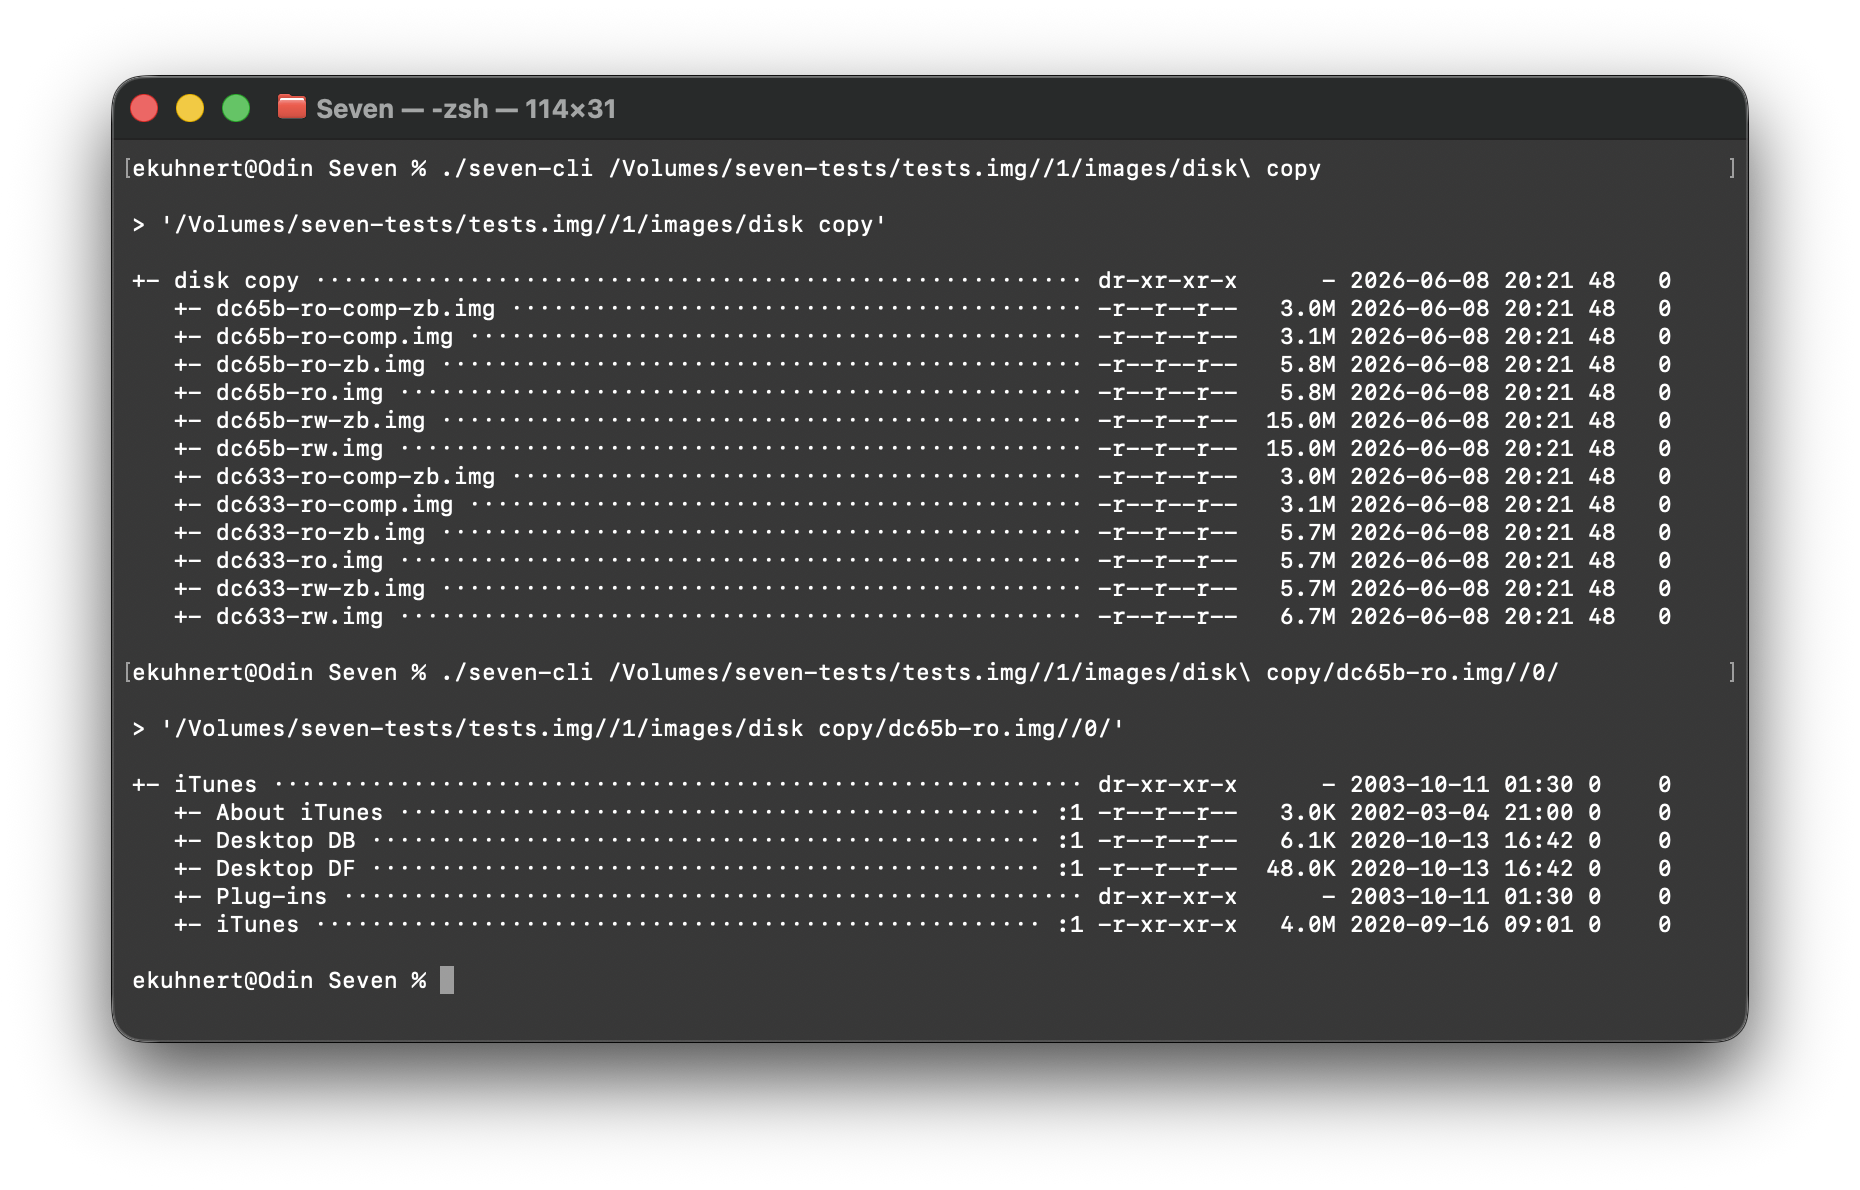Click the red close window button
1860x1190 pixels.
[144, 108]
